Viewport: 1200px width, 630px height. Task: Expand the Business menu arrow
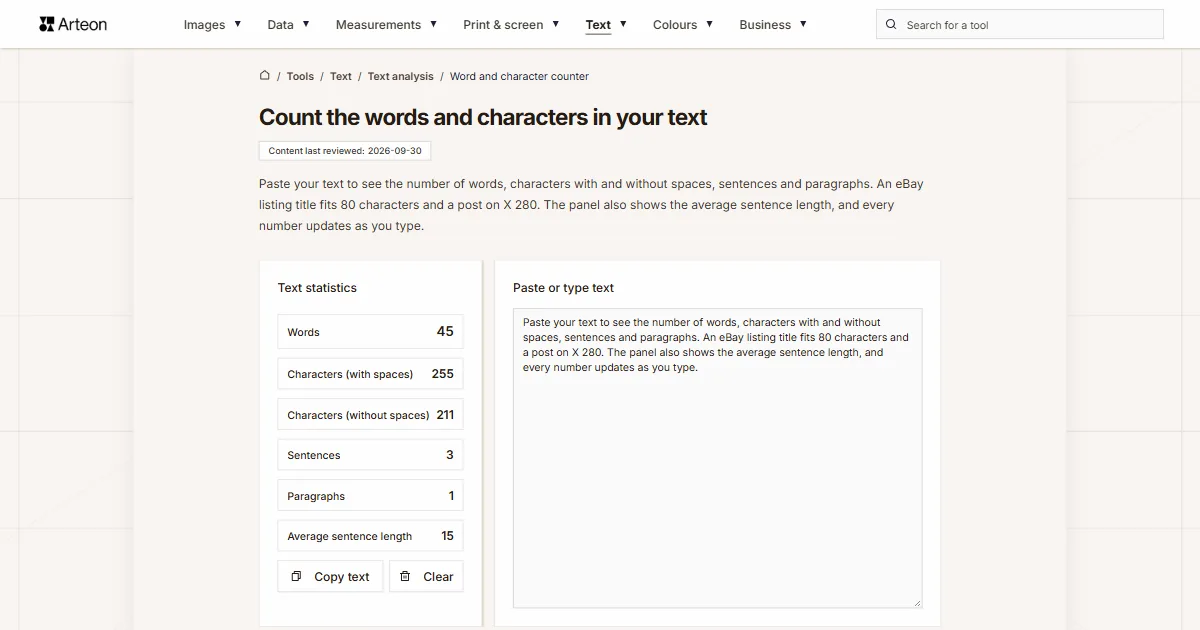pyautogui.click(x=803, y=23)
